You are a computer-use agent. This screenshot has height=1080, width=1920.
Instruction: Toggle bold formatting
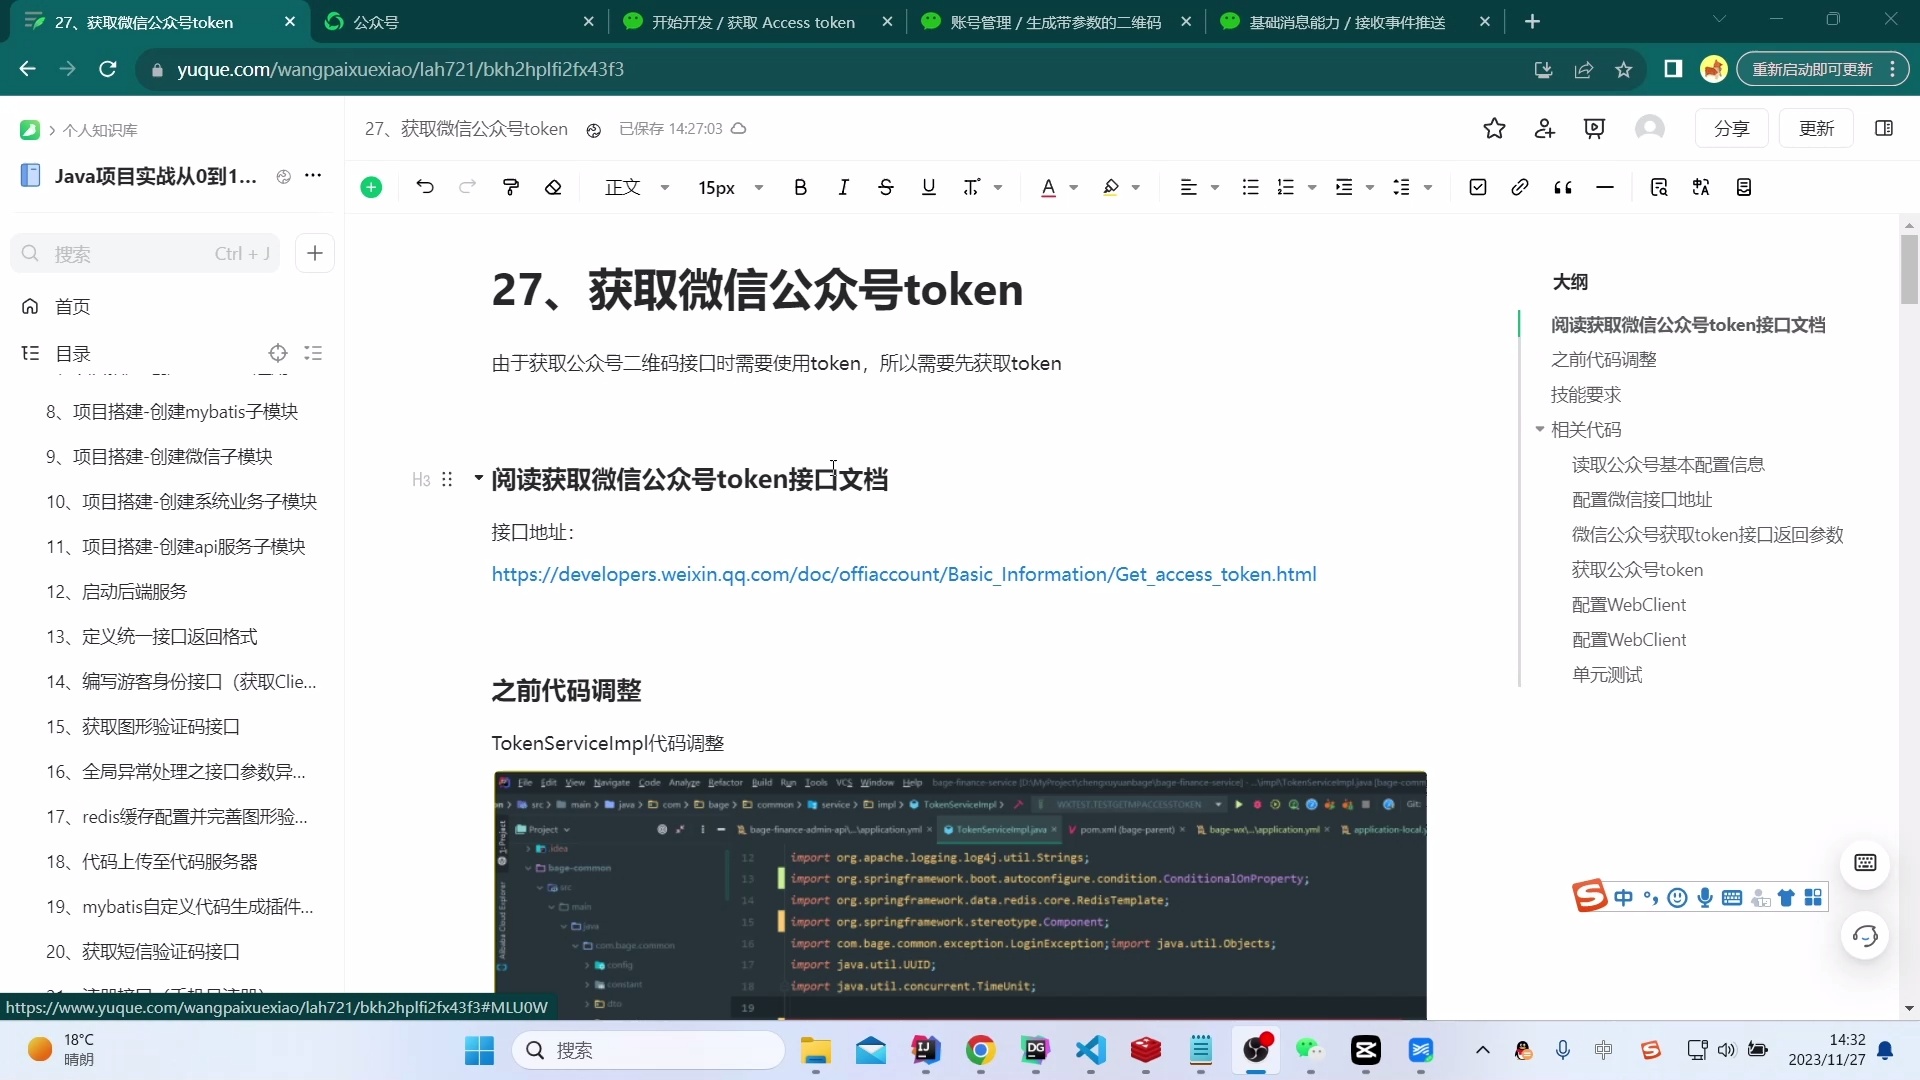coord(800,187)
